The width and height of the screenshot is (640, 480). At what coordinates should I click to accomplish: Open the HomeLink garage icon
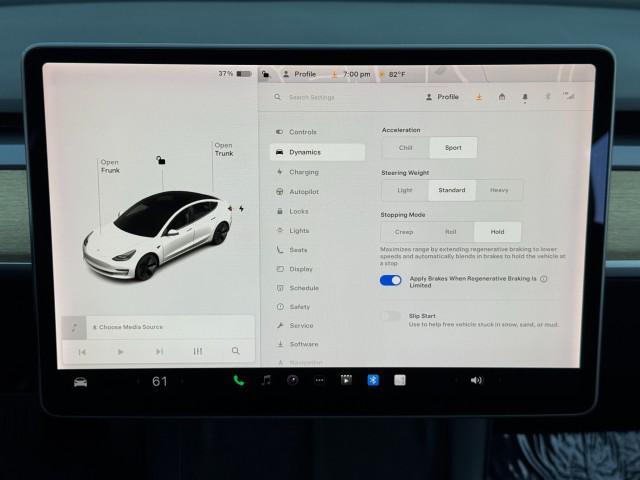point(501,97)
